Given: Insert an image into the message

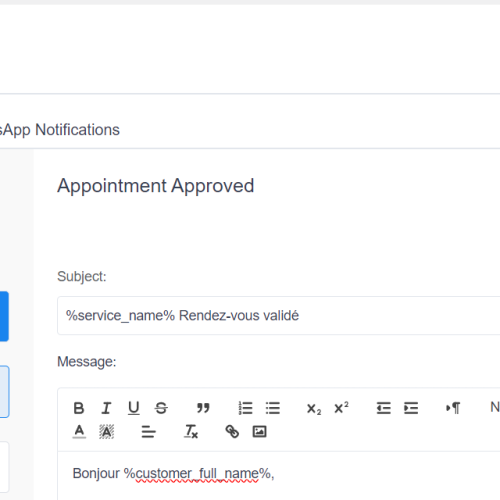Looking at the screenshot, I should point(259,432).
